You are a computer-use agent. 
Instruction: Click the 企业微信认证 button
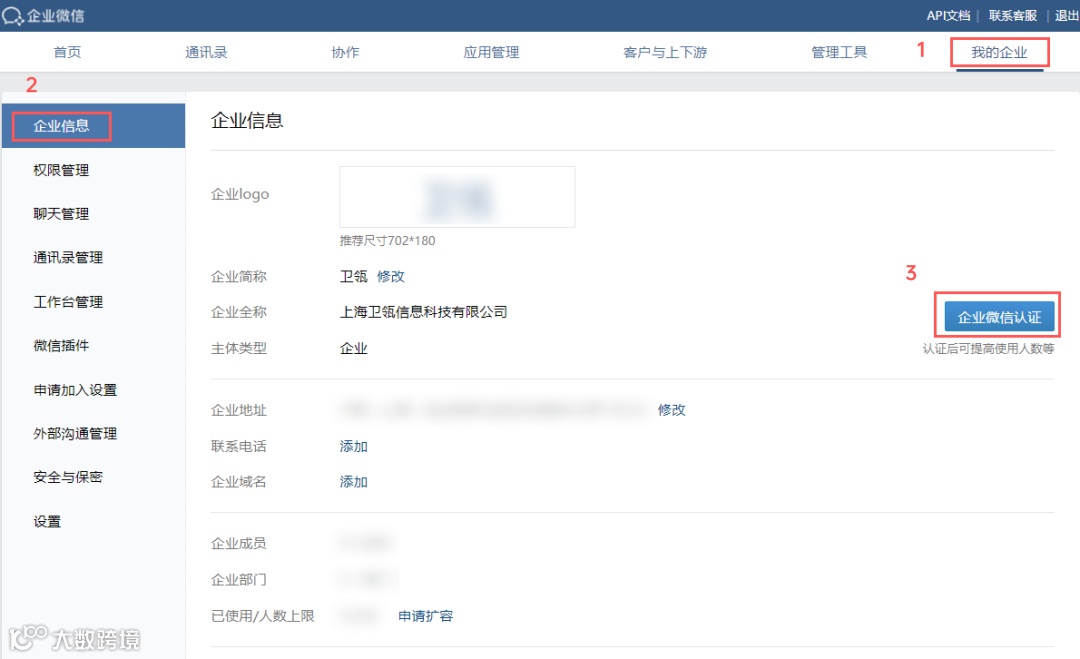click(999, 317)
